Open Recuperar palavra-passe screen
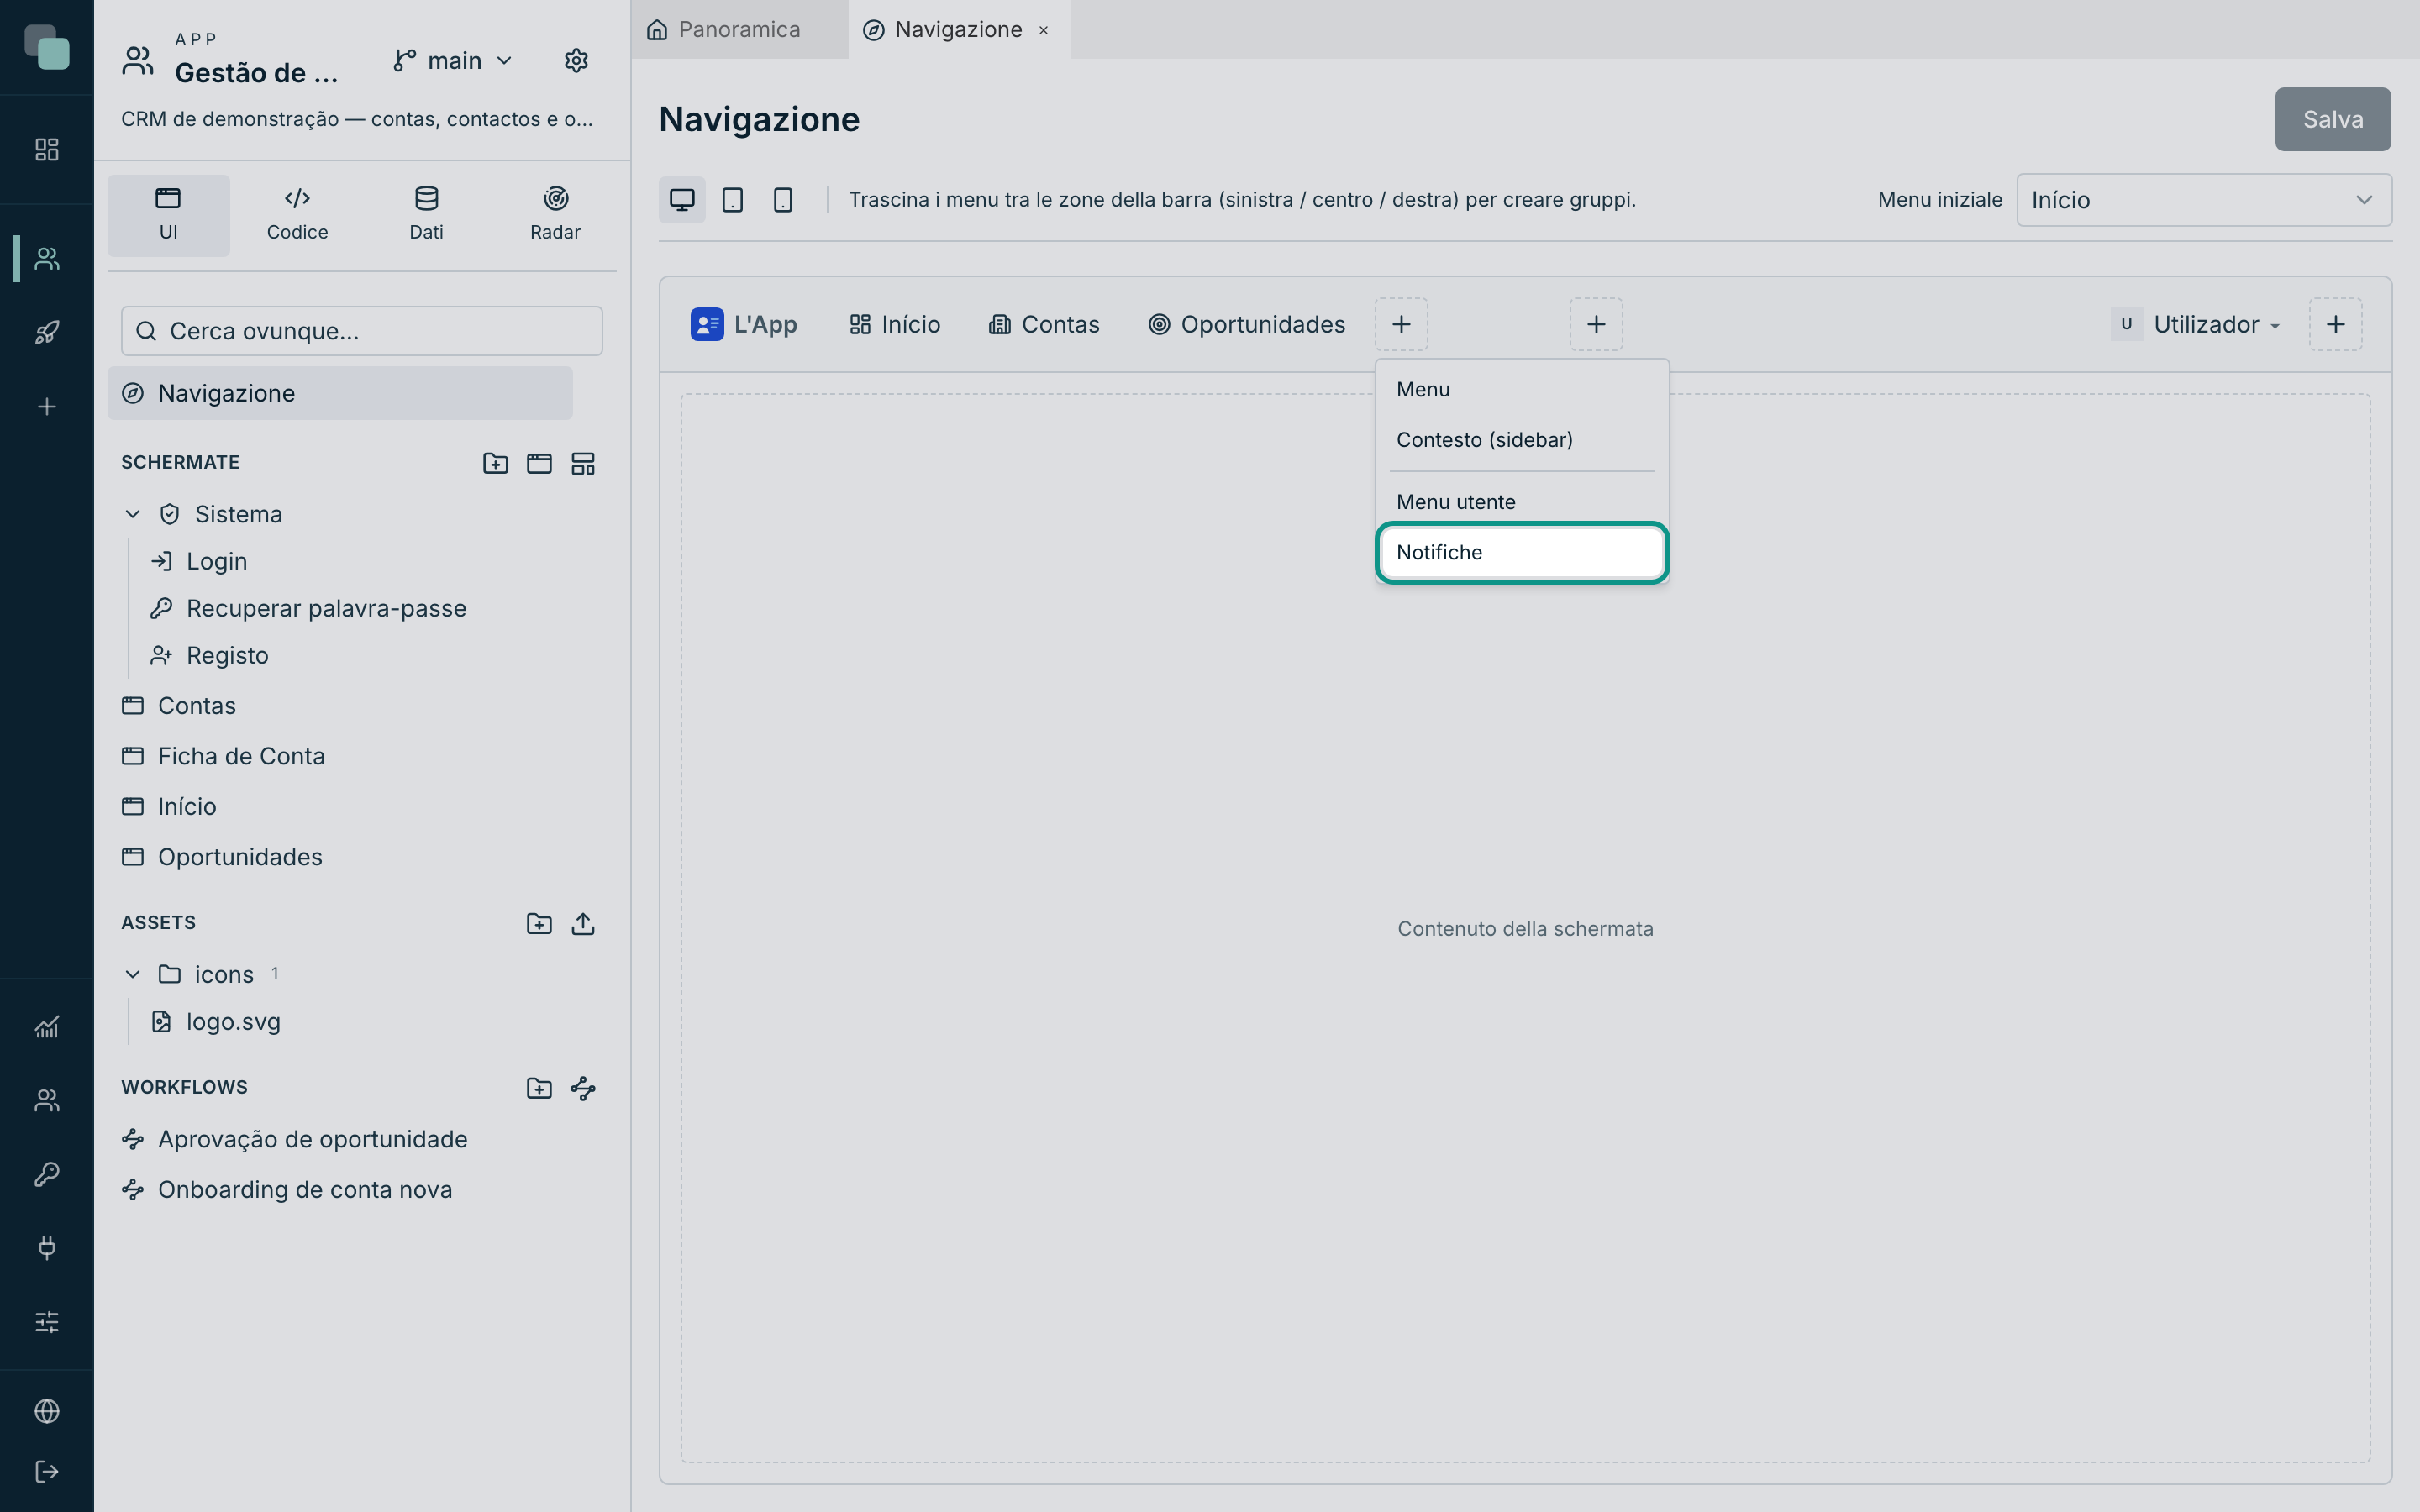The image size is (2420, 1512). [x=308, y=608]
